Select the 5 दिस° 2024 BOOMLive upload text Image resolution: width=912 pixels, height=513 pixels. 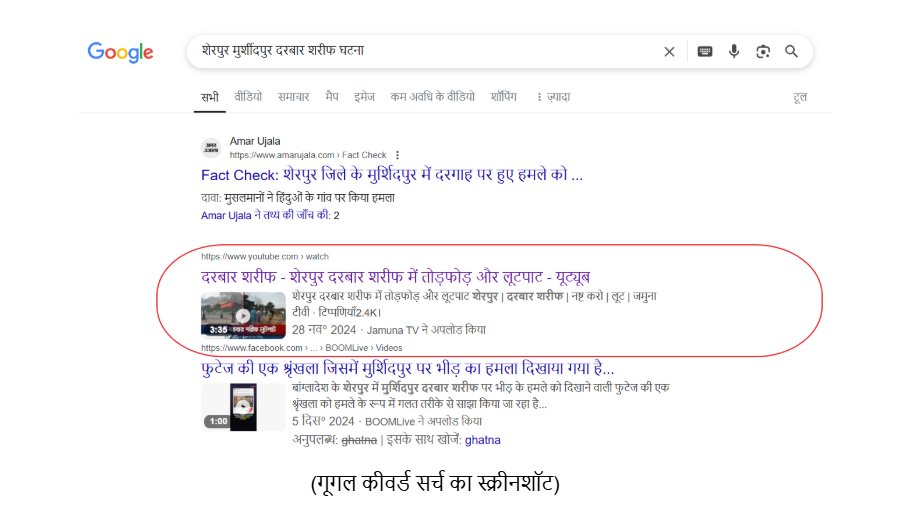387,421
